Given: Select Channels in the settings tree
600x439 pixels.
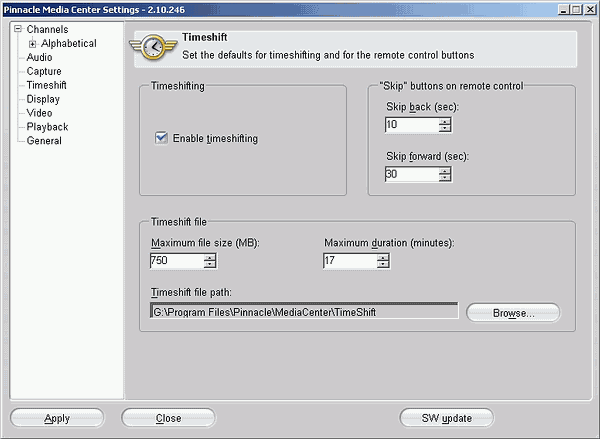Looking at the screenshot, I should [x=47, y=29].
